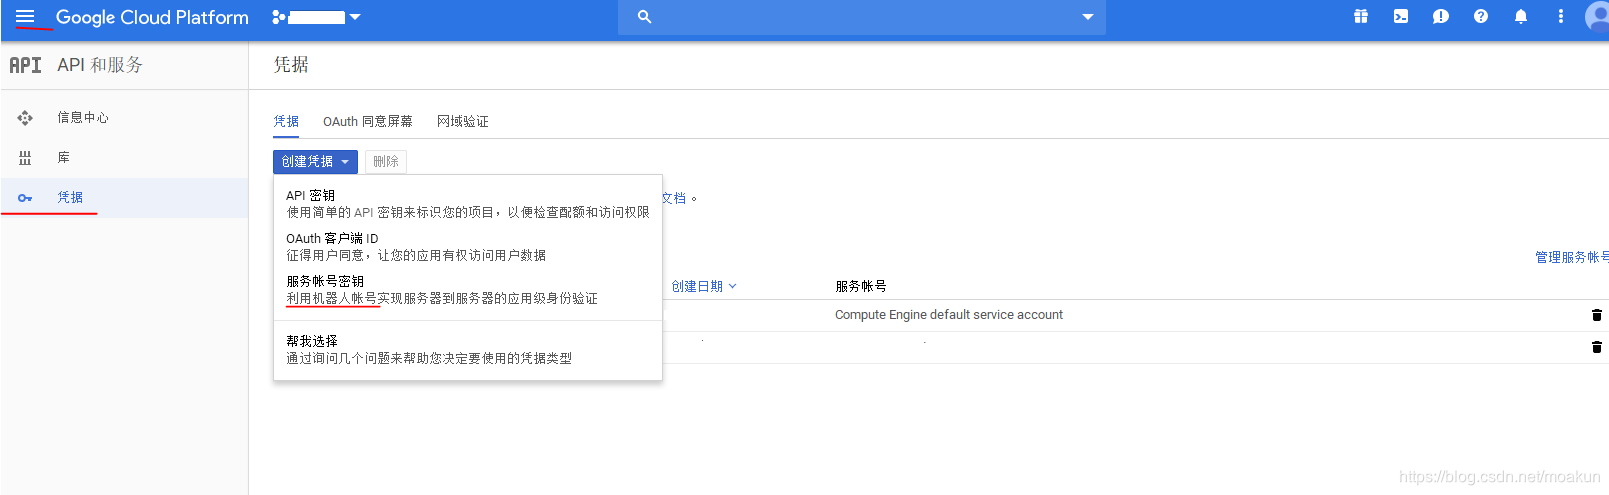1609x495 pixels.
Task: Open the hamburger navigation menu
Action: tap(25, 17)
